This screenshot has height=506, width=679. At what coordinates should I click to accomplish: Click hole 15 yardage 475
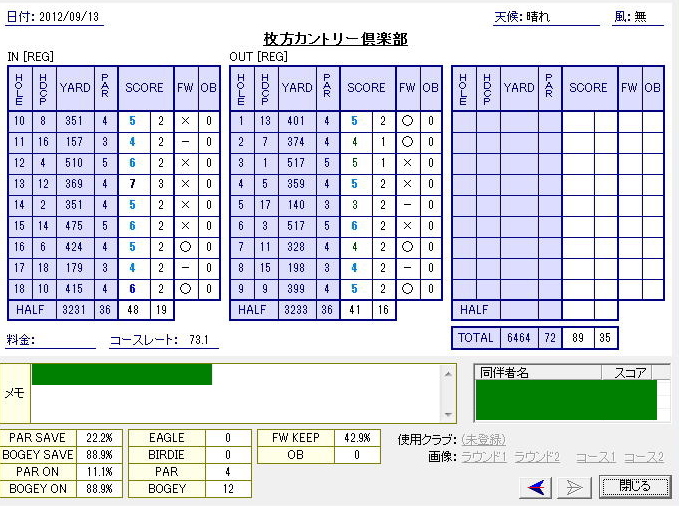pos(74,226)
